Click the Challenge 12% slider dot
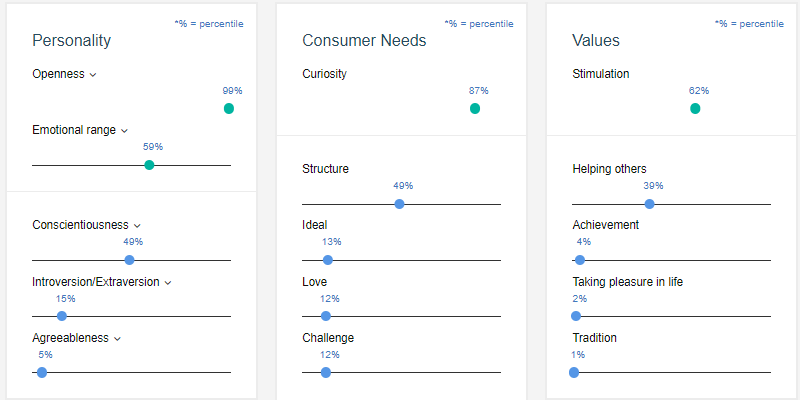Screen dimensions: 800x400 coord(326,372)
